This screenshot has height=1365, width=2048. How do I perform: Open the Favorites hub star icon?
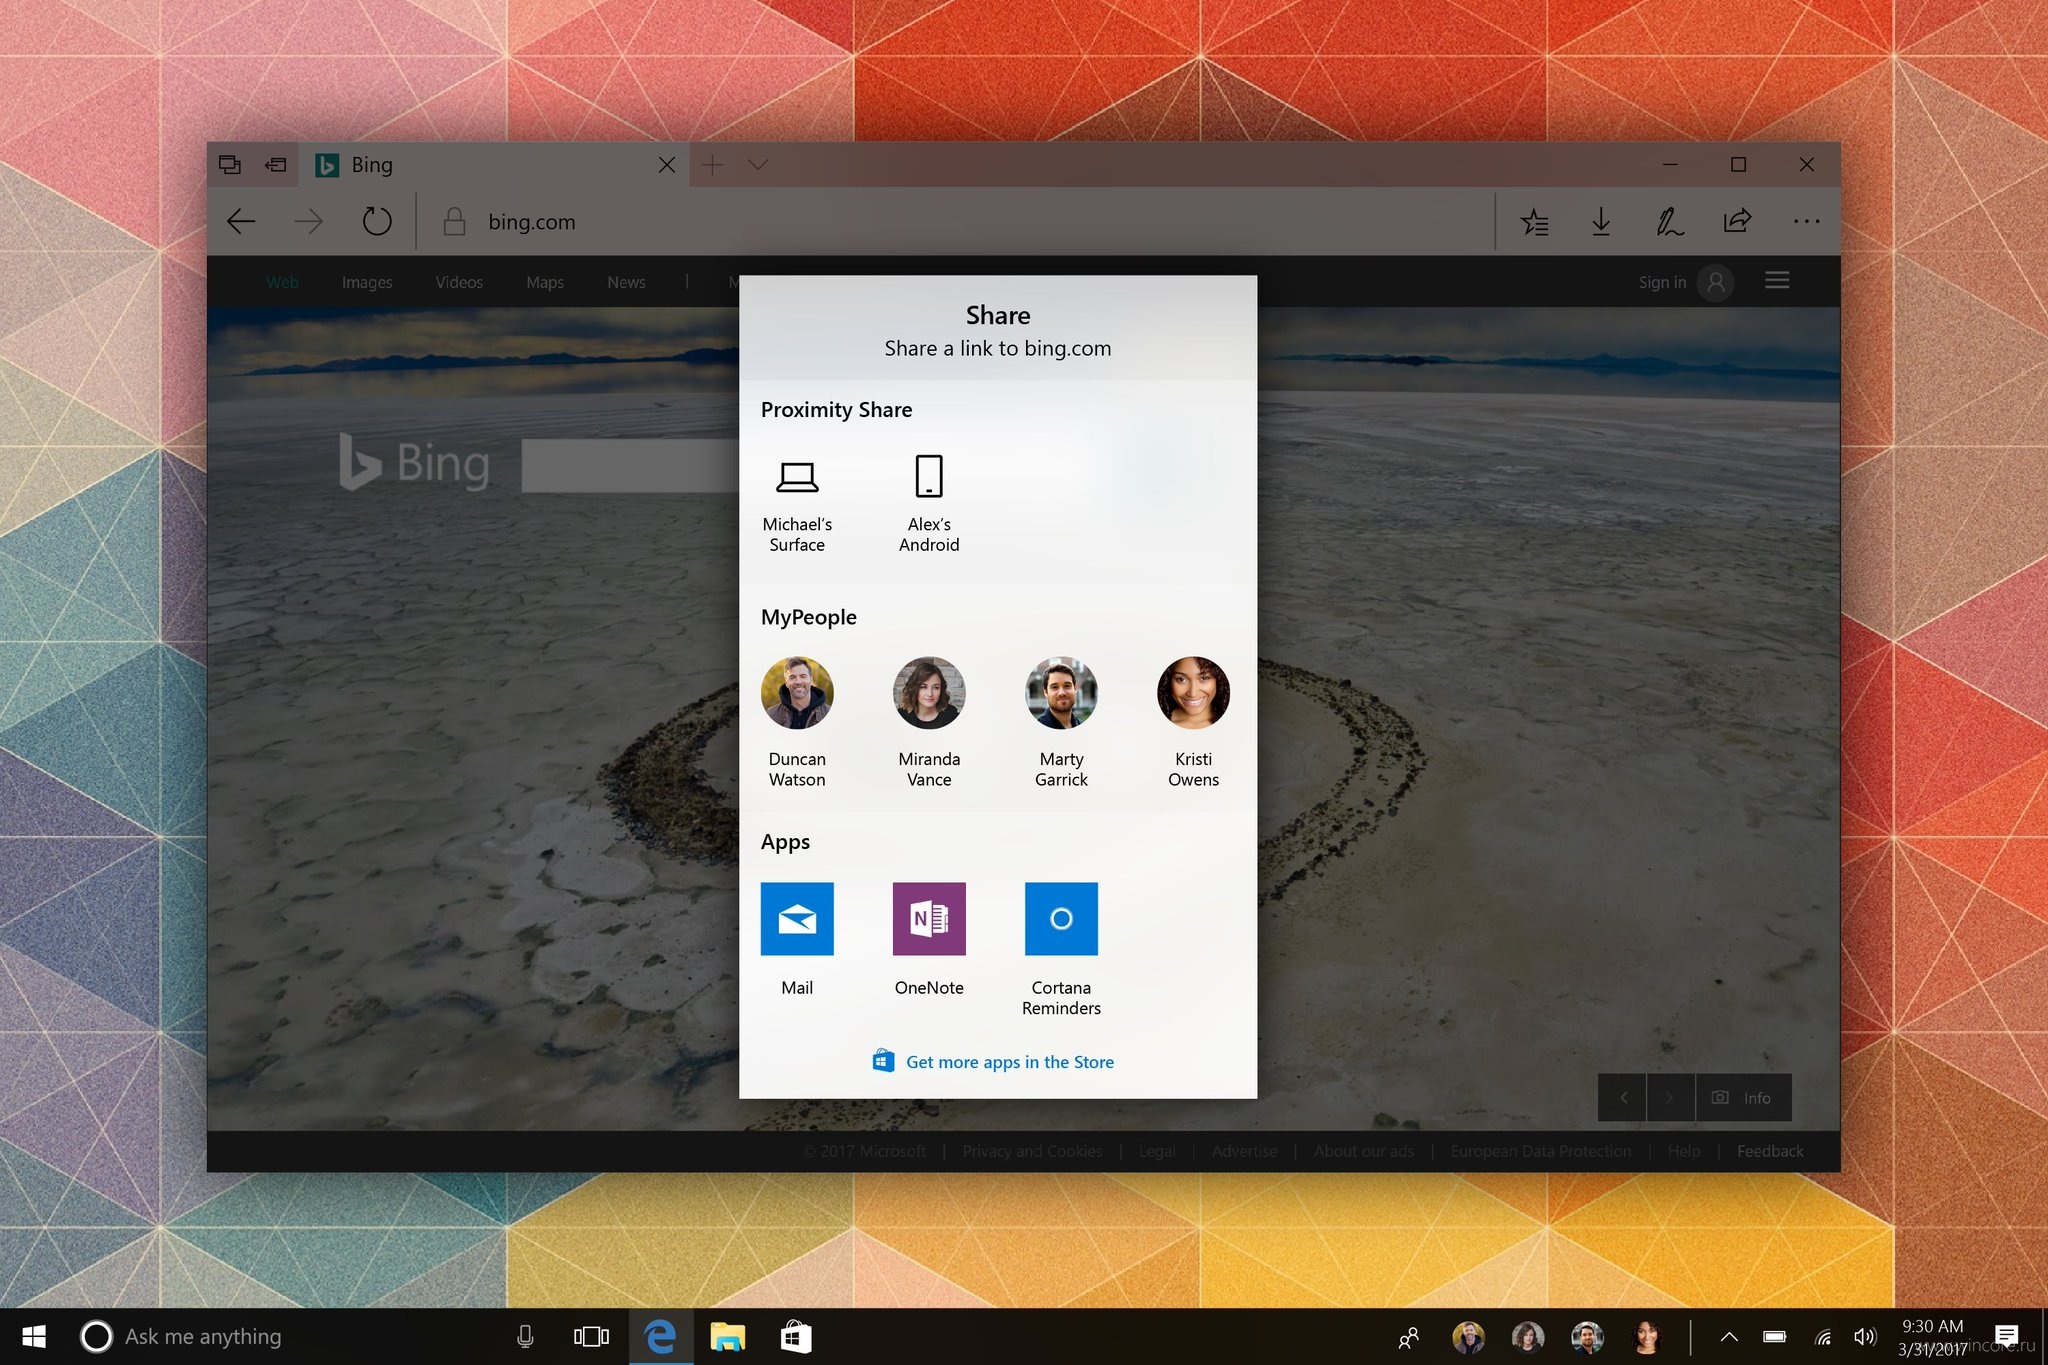pyautogui.click(x=1534, y=221)
